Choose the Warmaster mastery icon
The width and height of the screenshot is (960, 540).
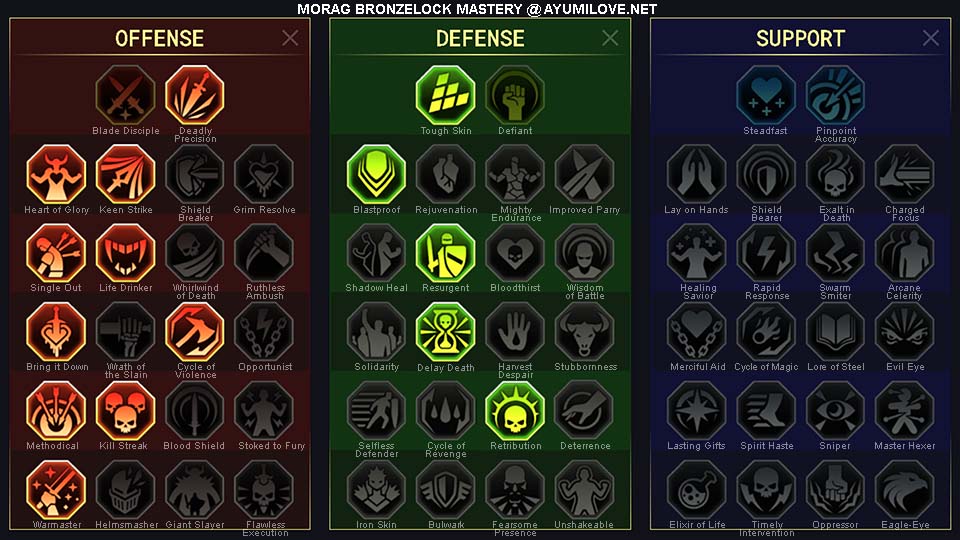pos(56,490)
